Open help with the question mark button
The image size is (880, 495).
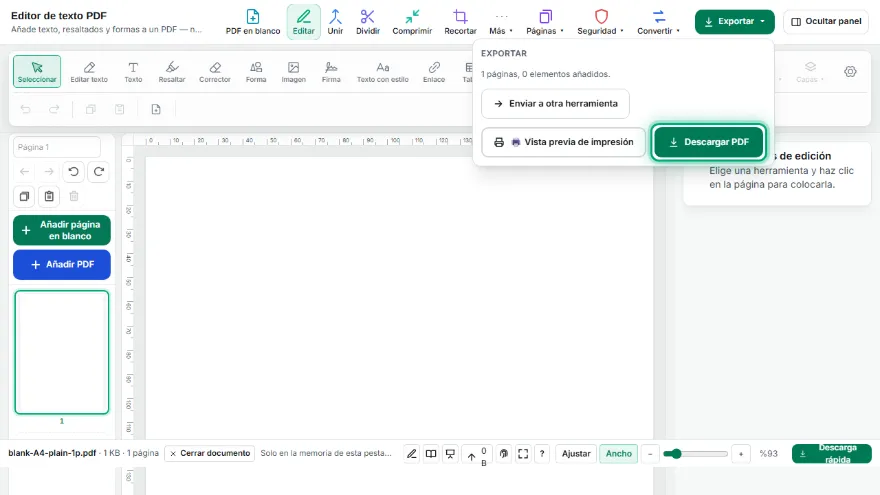tap(542, 453)
